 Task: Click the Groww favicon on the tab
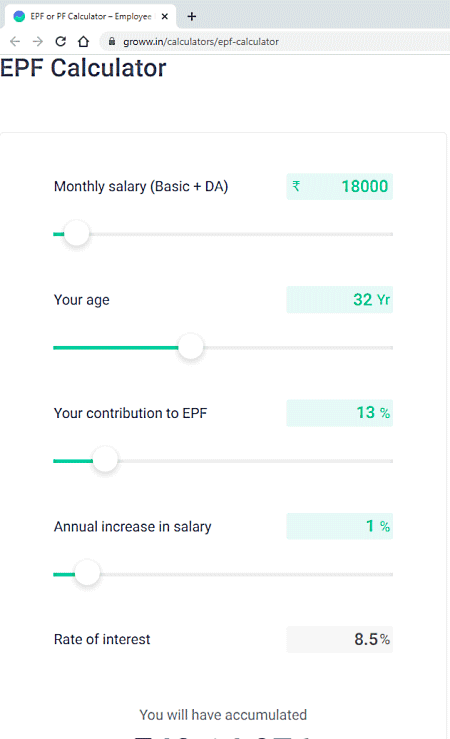(x=19, y=16)
